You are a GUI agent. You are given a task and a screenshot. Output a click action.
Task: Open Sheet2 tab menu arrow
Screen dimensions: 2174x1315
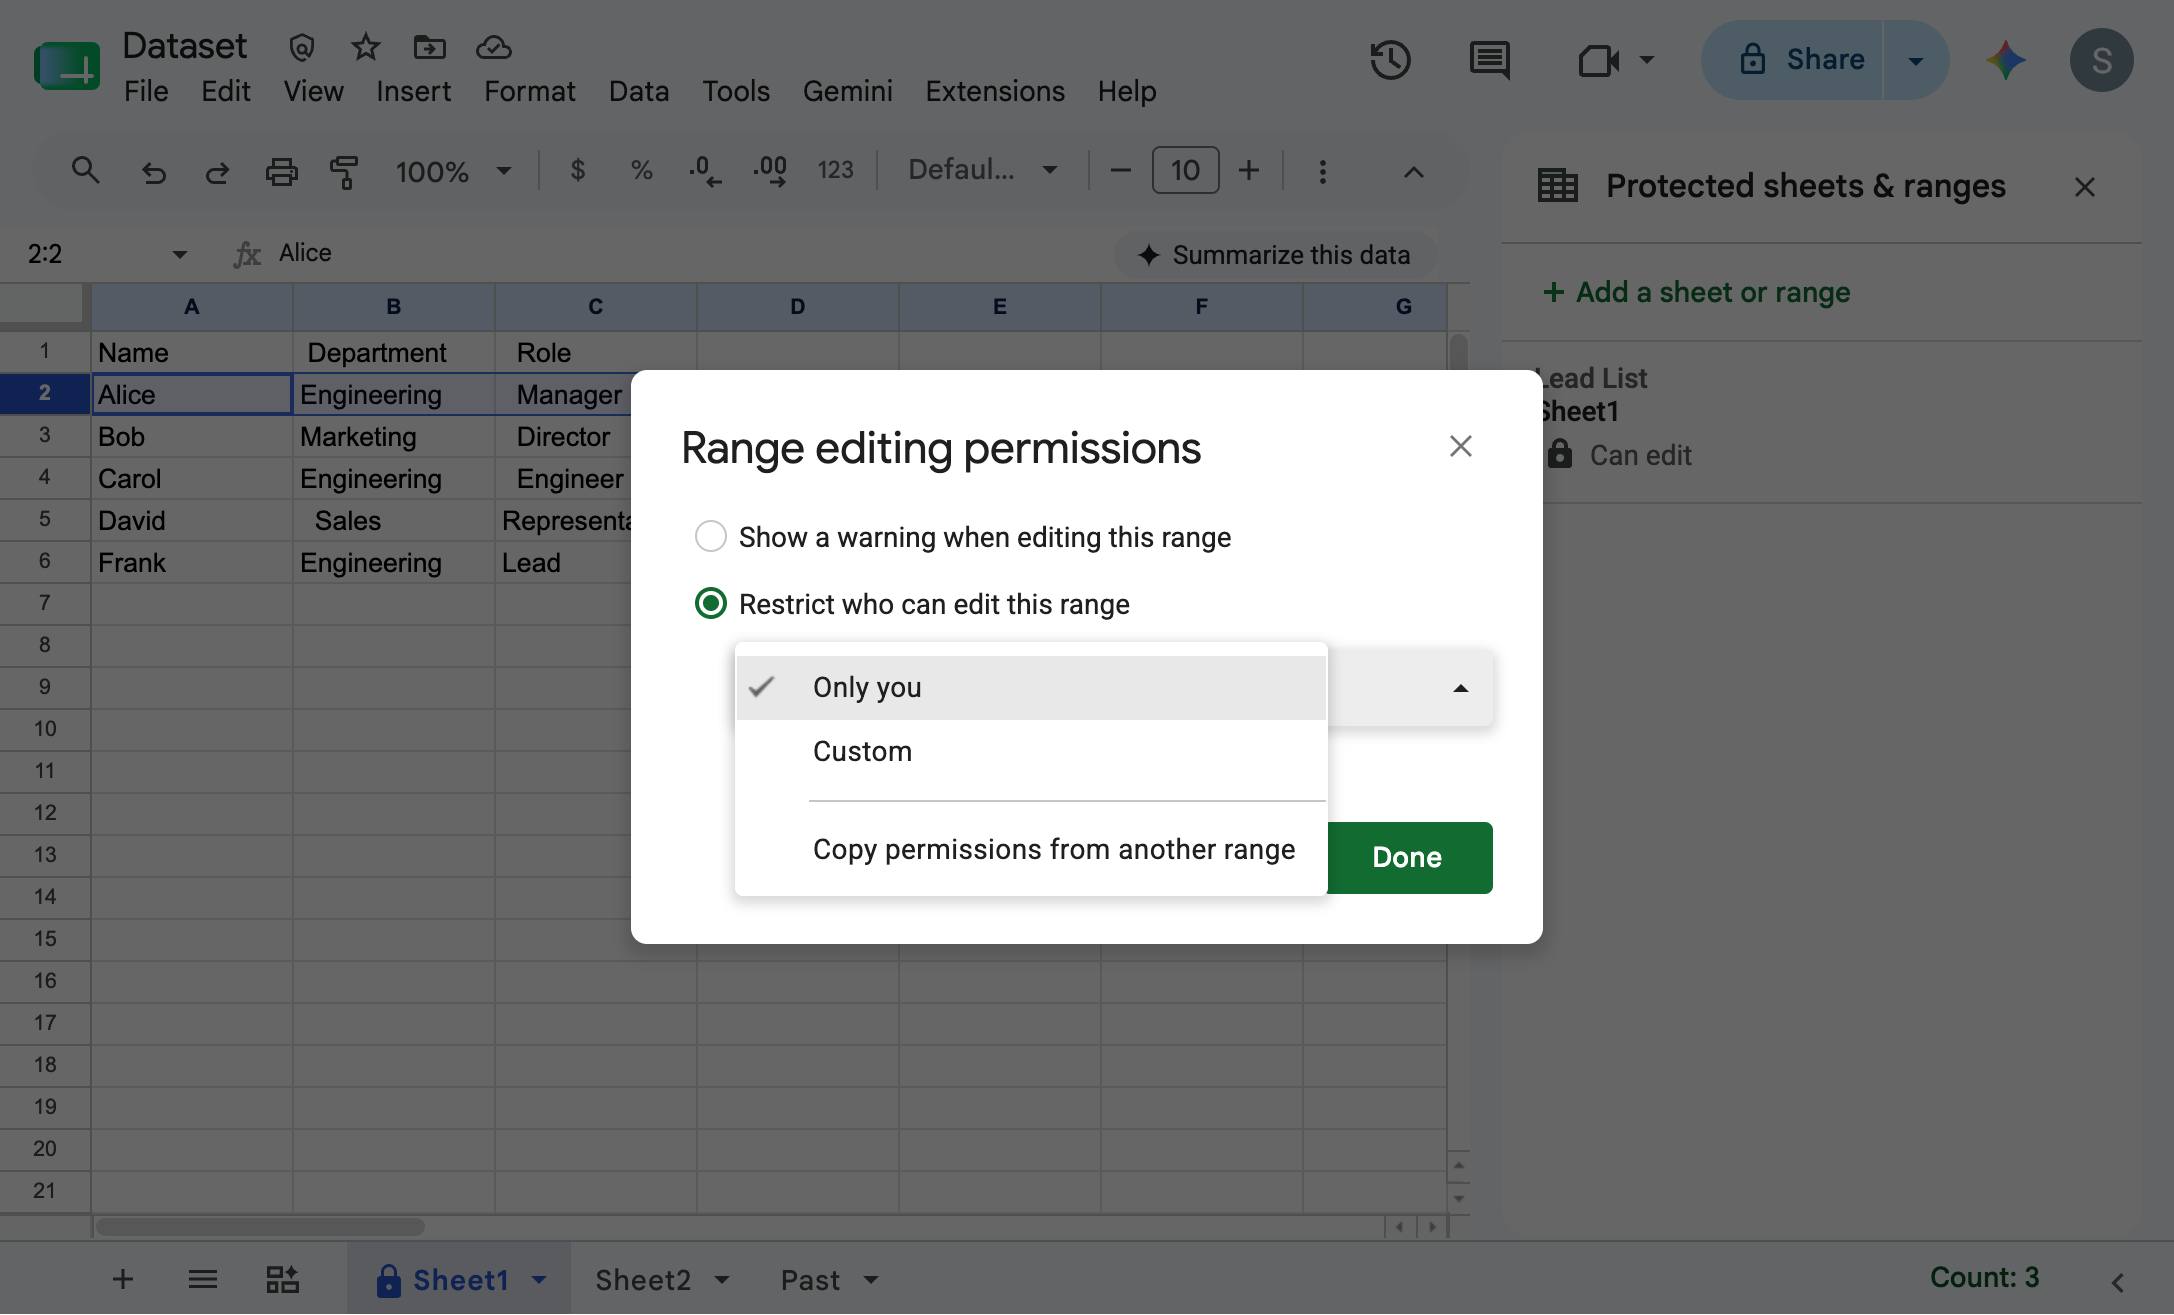(722, 1279)
